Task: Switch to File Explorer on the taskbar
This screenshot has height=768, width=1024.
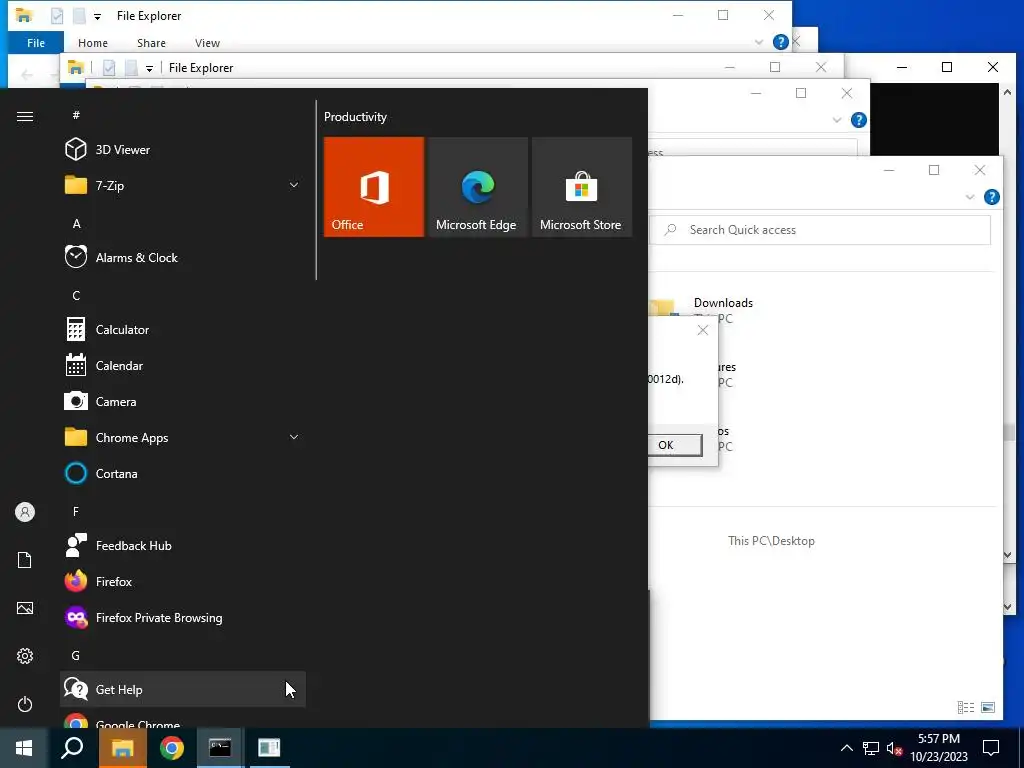Action: [x=122, y=748]
